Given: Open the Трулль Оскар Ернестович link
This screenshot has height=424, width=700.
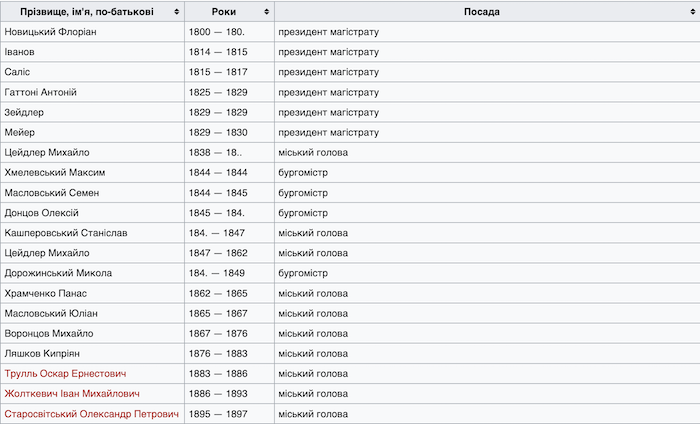Looking at the screenshot, I should [65, 374].
